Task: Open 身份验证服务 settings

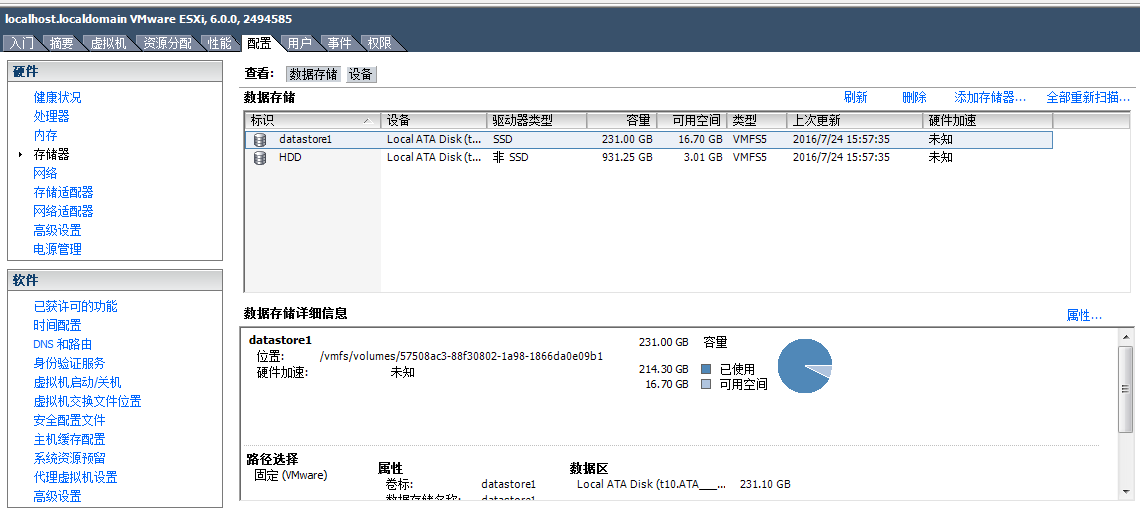Action: [x=69, y=363]
